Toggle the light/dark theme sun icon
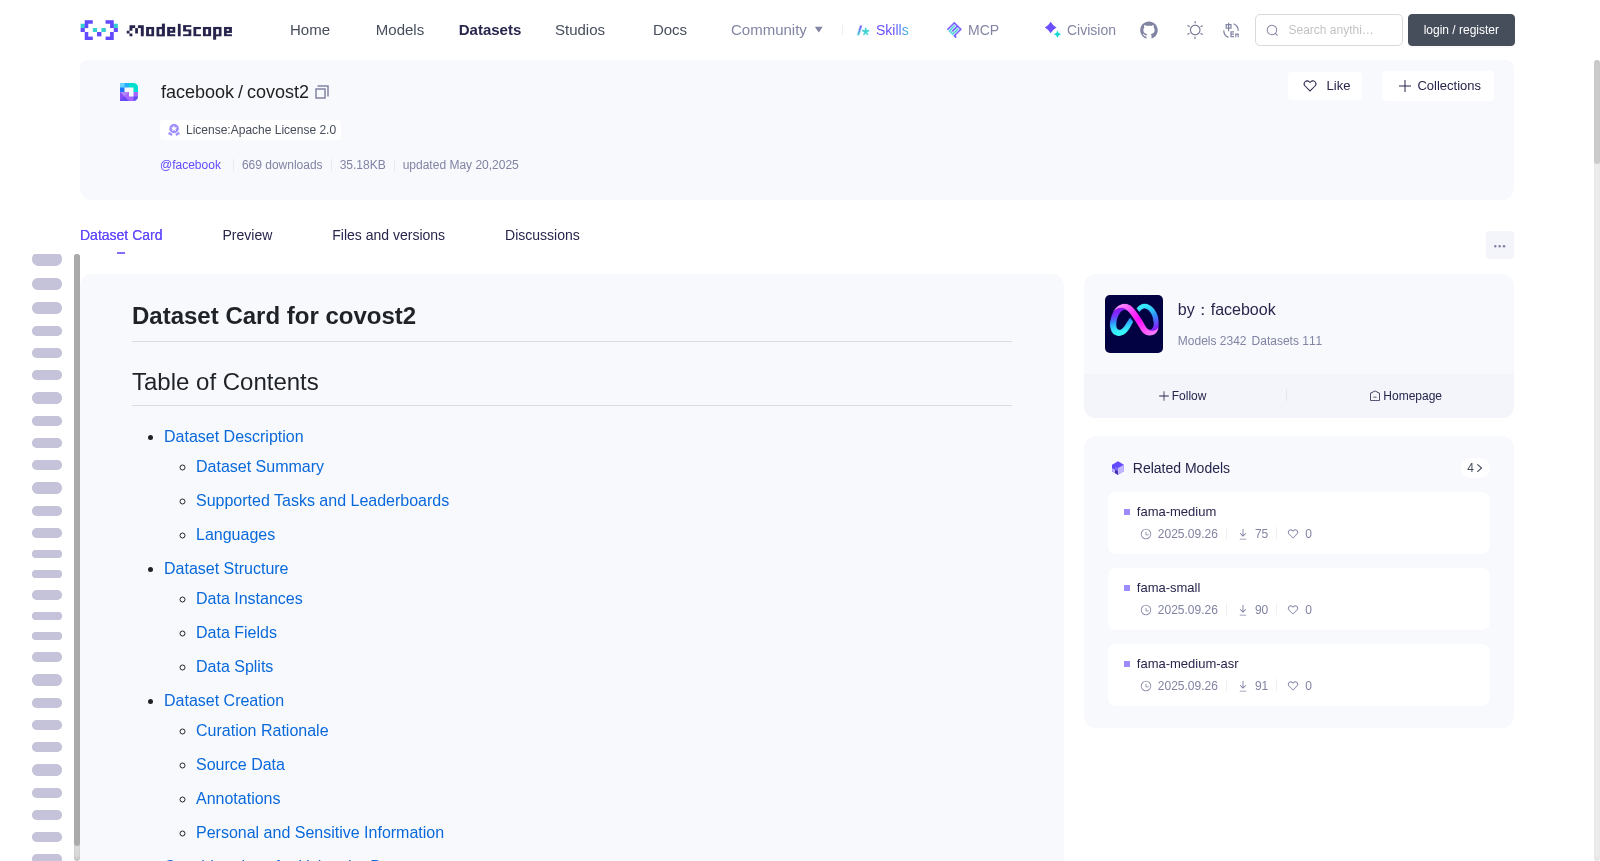Screen dimensions: 1600x861 coord(1195,30)
